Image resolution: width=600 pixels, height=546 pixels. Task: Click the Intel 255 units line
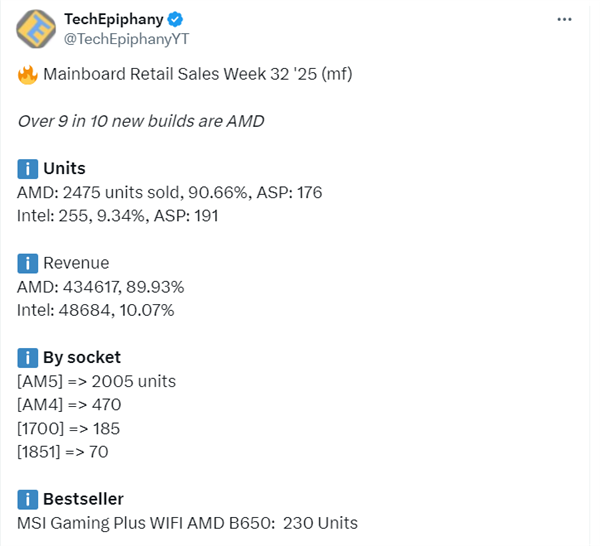pyautogui.click(x=118, y=216)
